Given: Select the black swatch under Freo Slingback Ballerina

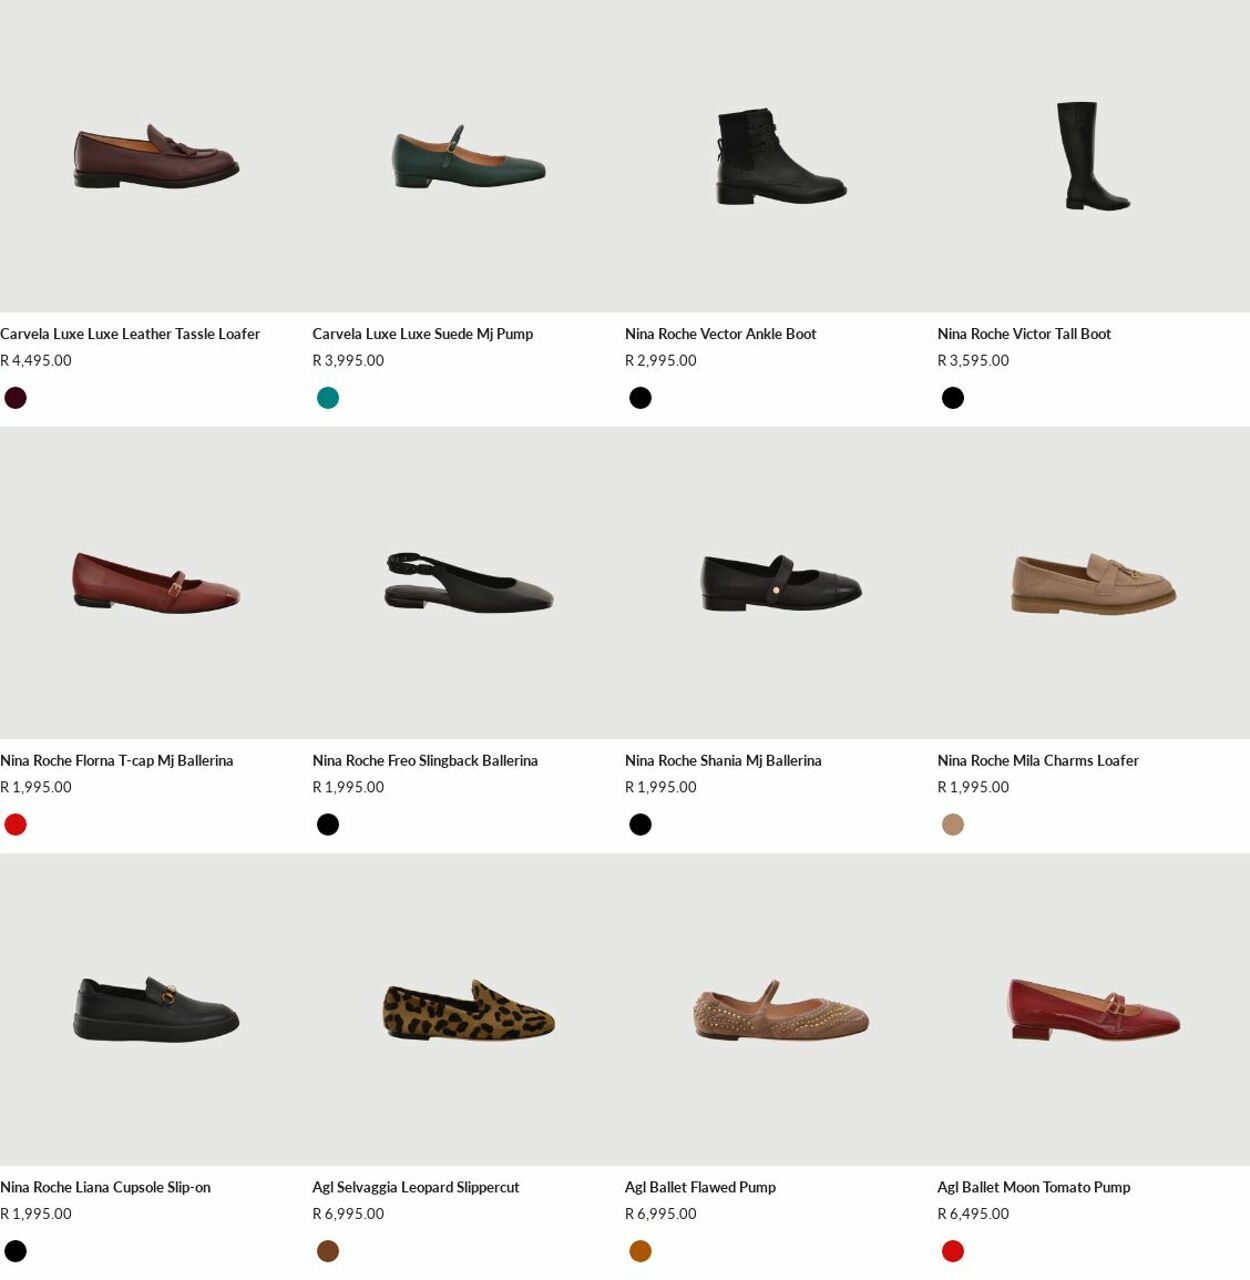Looking at the screenshot, I should pyautogui.click(x=328, y=825).
